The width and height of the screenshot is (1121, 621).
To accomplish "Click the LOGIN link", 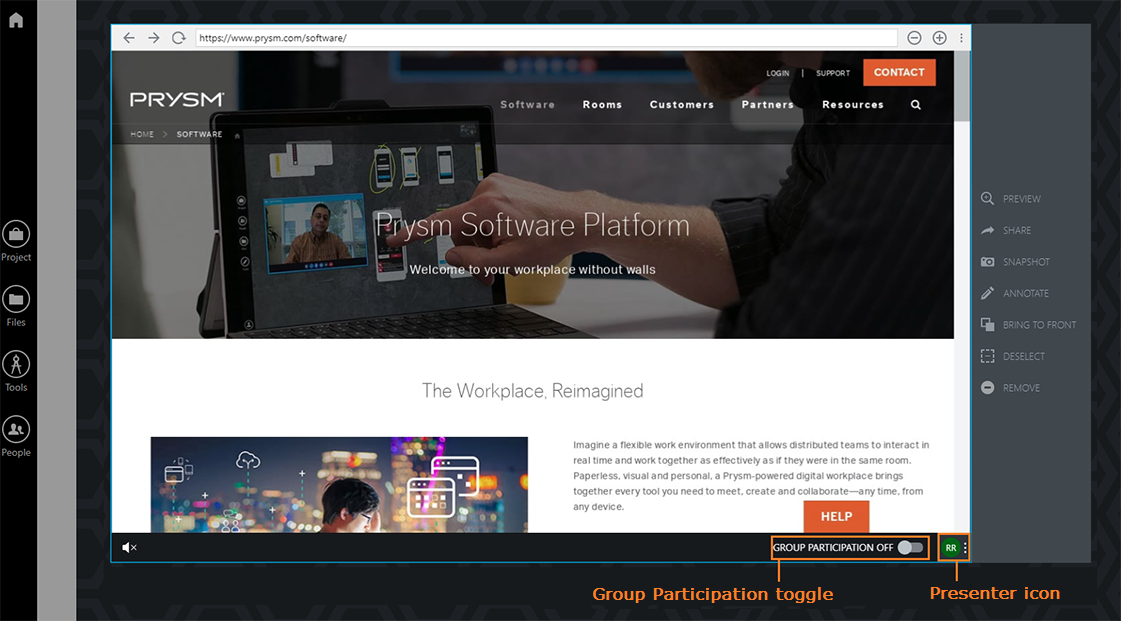I will (777, 73).
